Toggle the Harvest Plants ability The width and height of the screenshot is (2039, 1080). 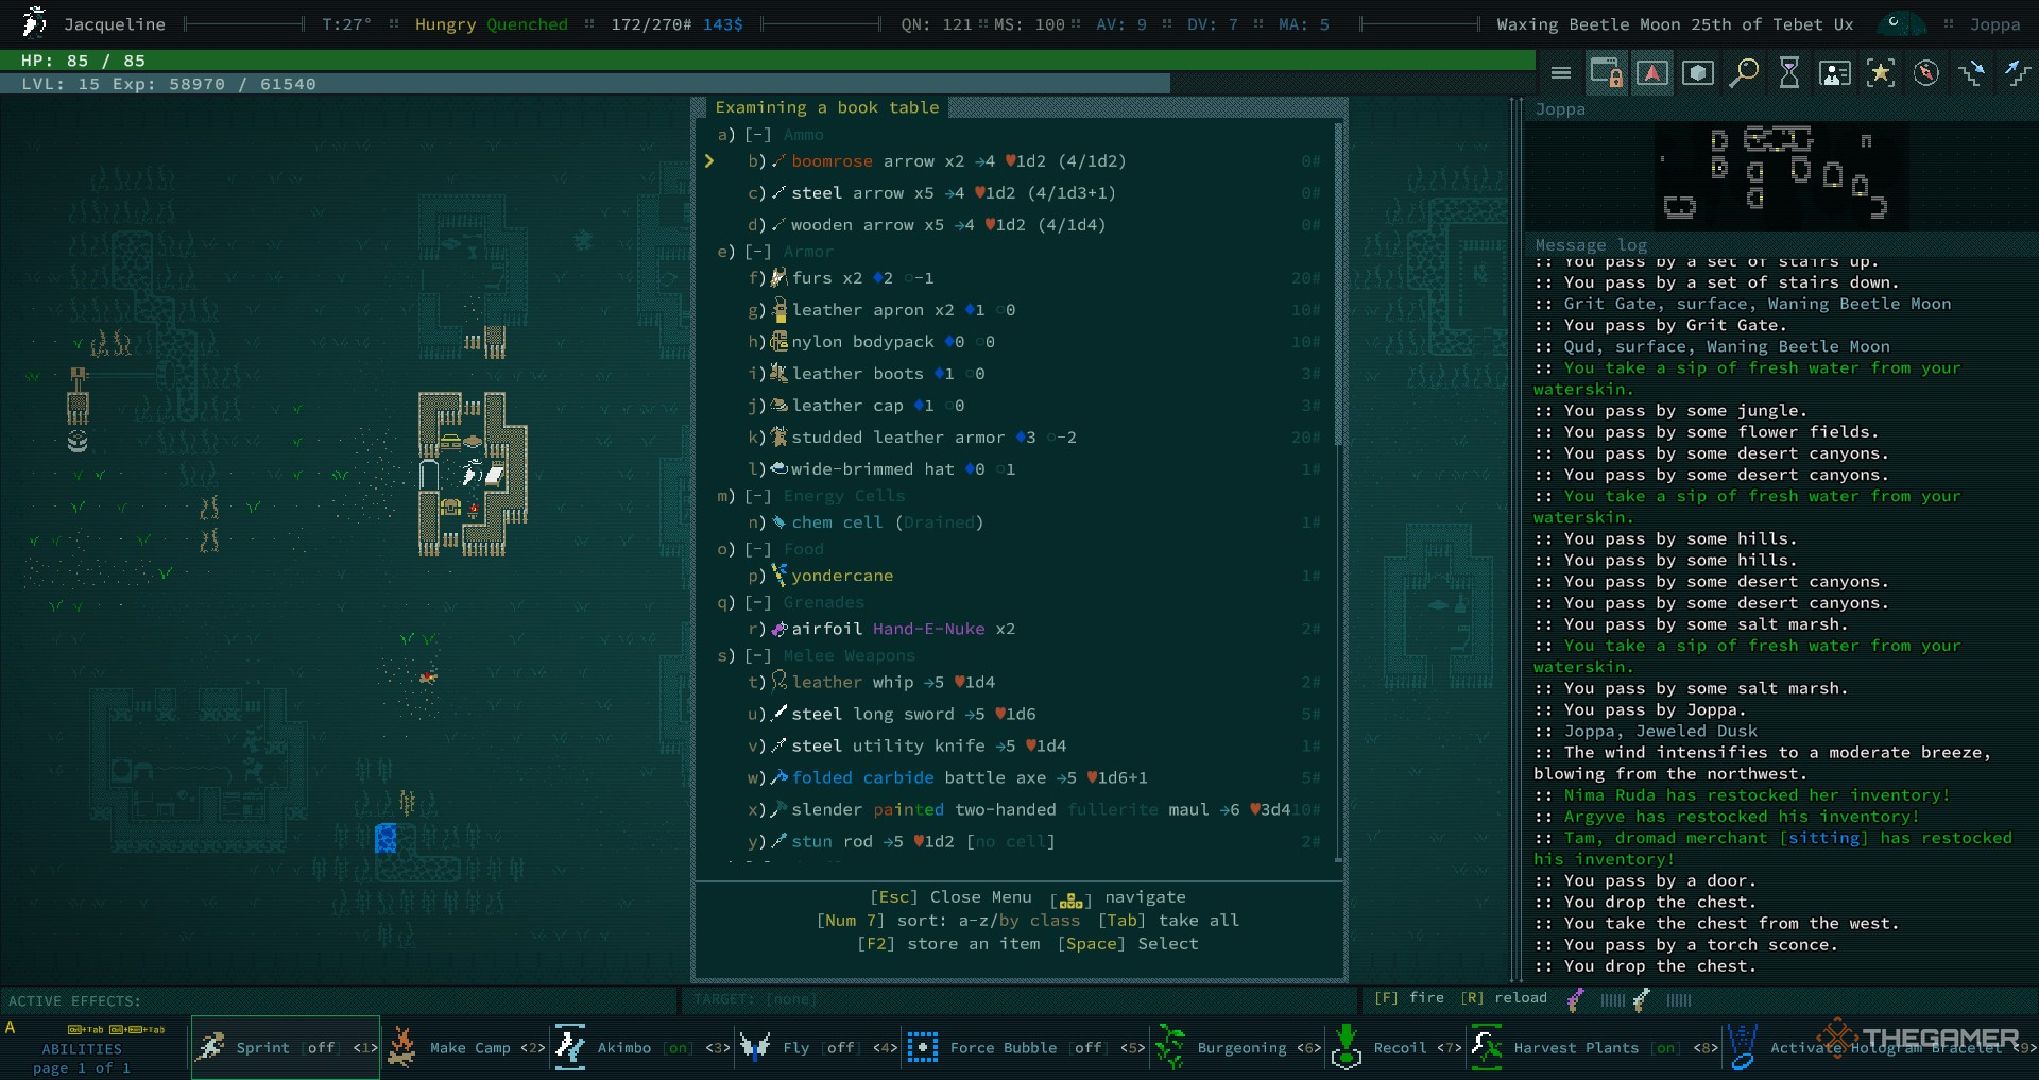coord(1594,1047)
